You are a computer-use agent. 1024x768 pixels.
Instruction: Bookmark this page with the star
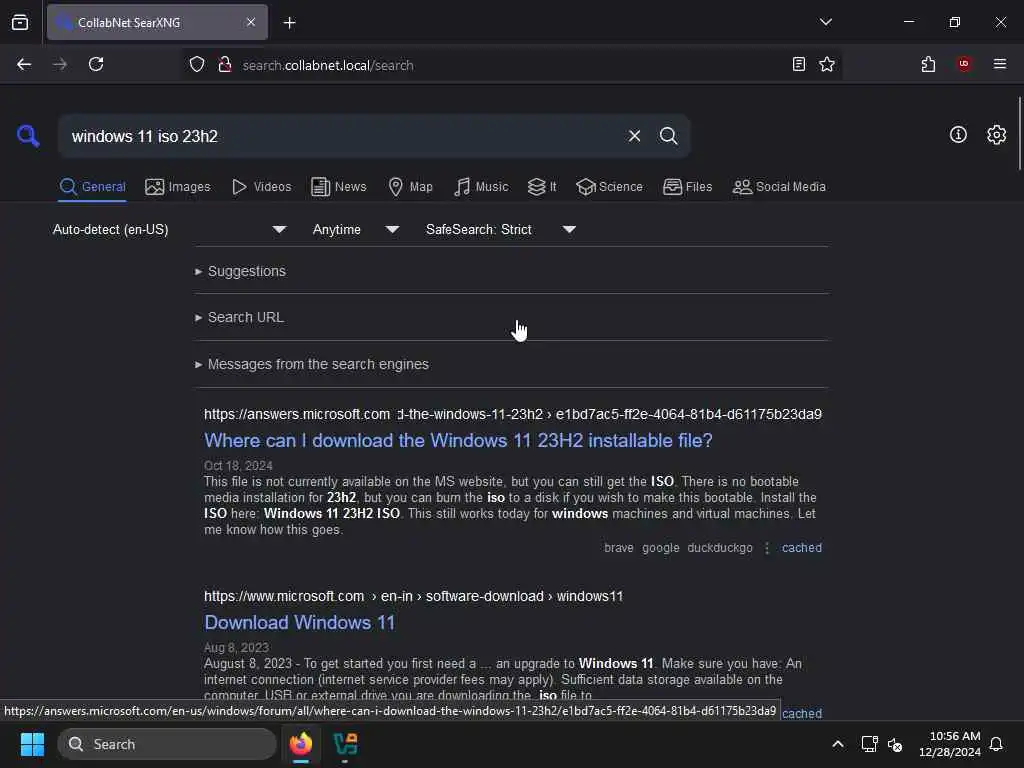[x=827, y=64]
